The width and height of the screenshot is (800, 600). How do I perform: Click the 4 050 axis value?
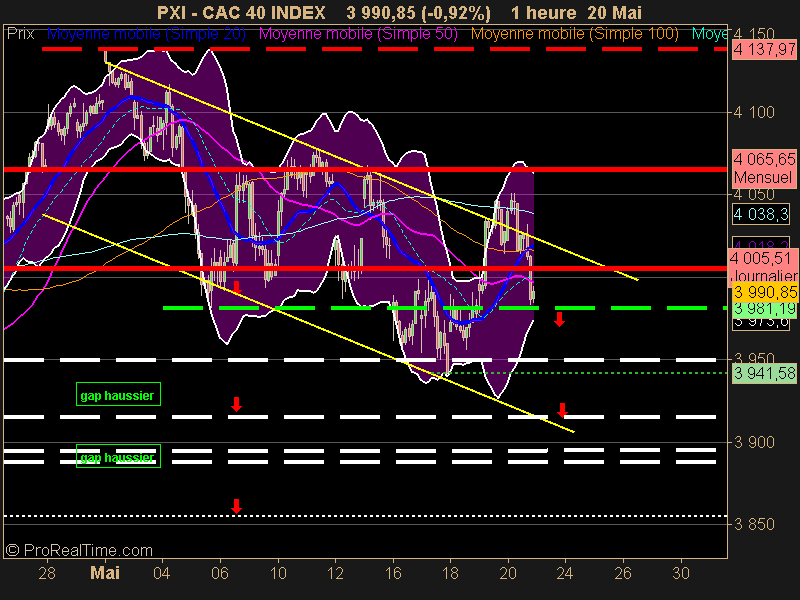click(x=754, y=194)
